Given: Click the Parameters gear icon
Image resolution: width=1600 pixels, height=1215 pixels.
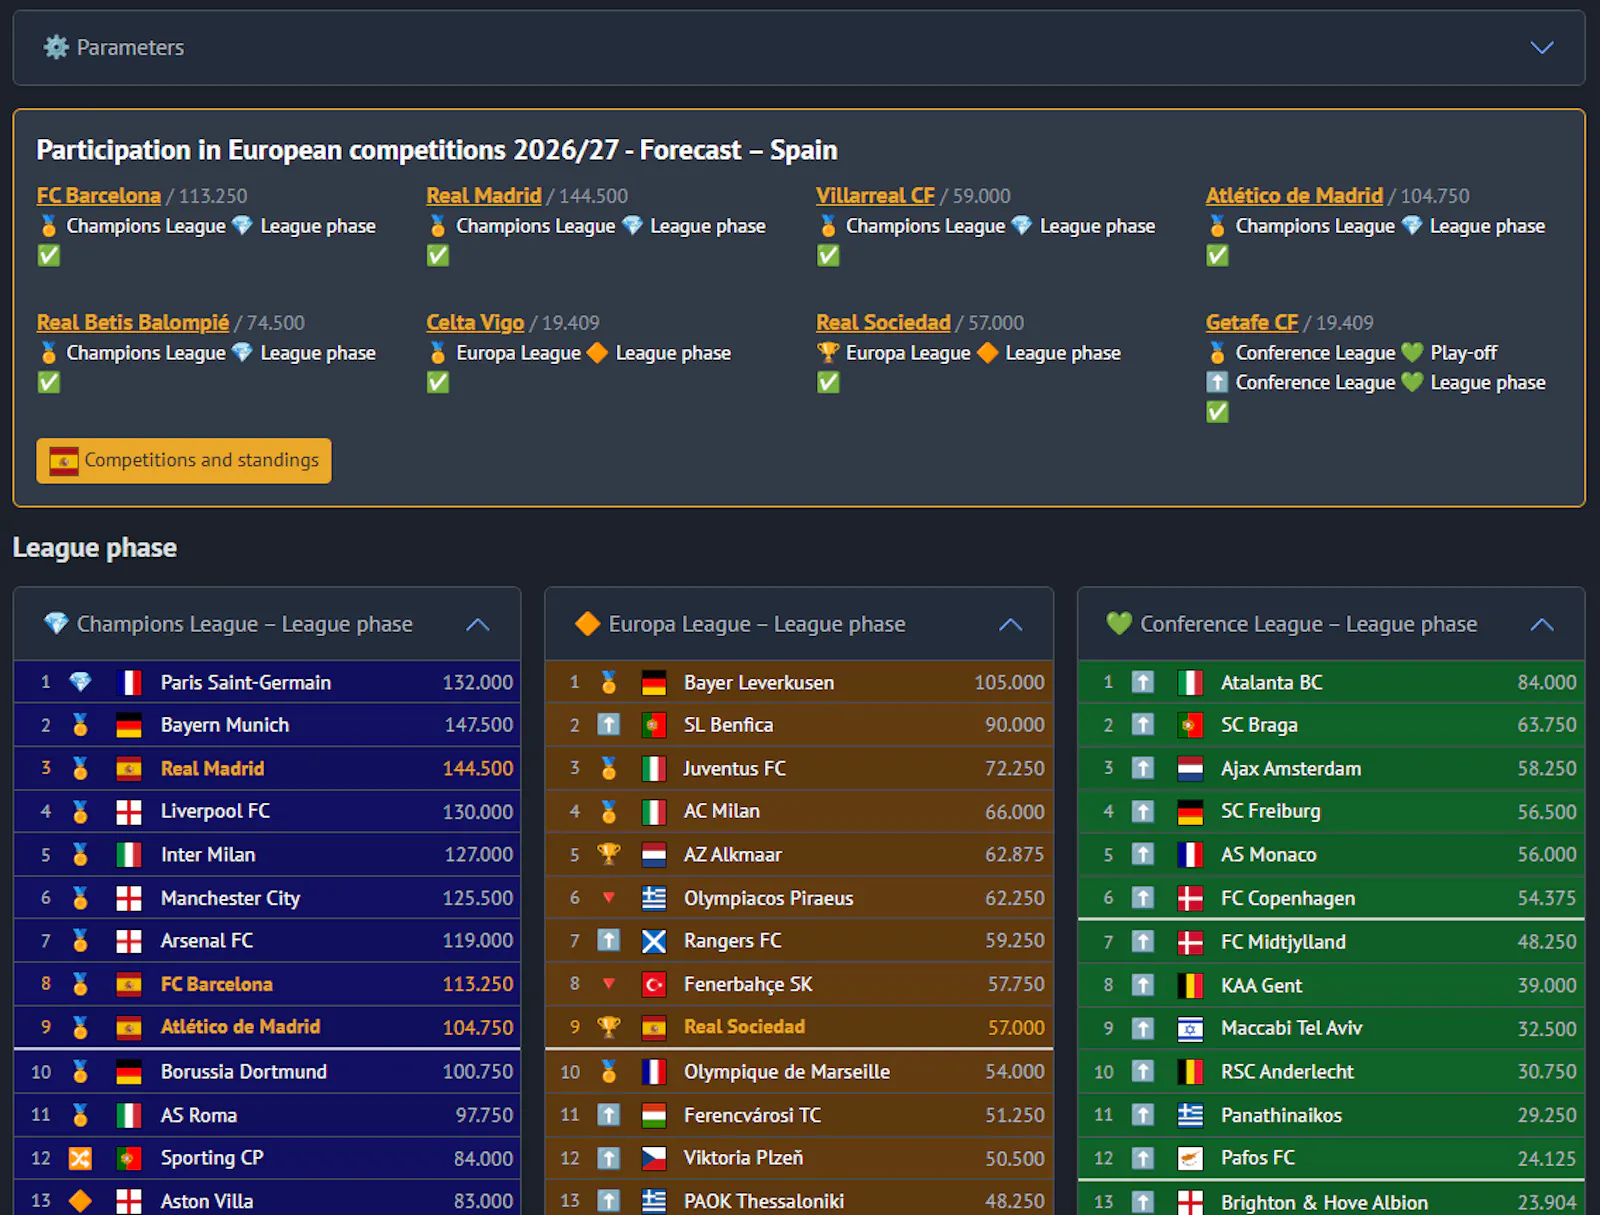Looking at the screenshot, I should 56,47.
